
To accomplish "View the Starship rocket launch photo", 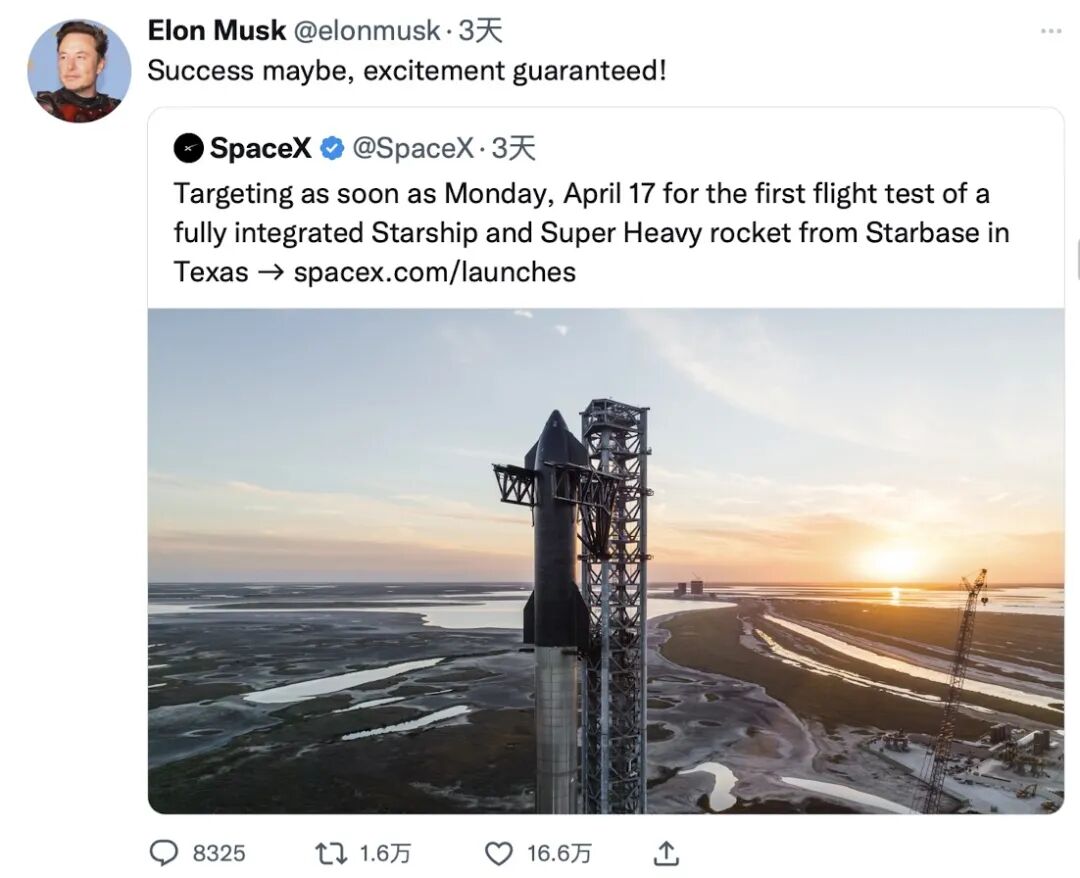I will 606,560.
